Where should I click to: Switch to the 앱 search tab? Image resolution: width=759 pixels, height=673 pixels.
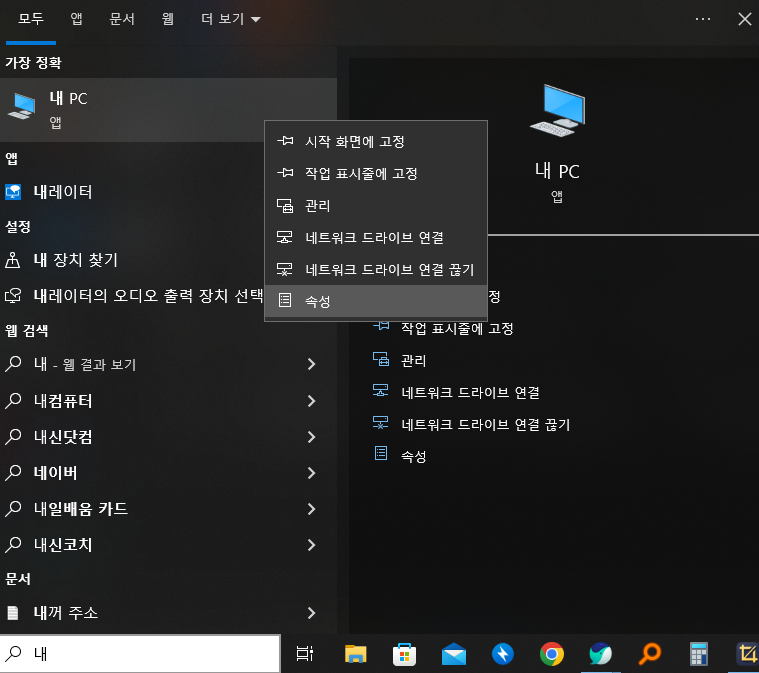76,19
